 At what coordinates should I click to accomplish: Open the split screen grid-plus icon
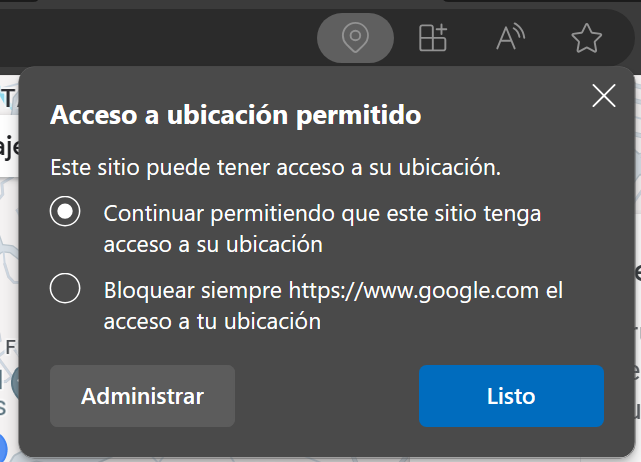tap(432, 39)
